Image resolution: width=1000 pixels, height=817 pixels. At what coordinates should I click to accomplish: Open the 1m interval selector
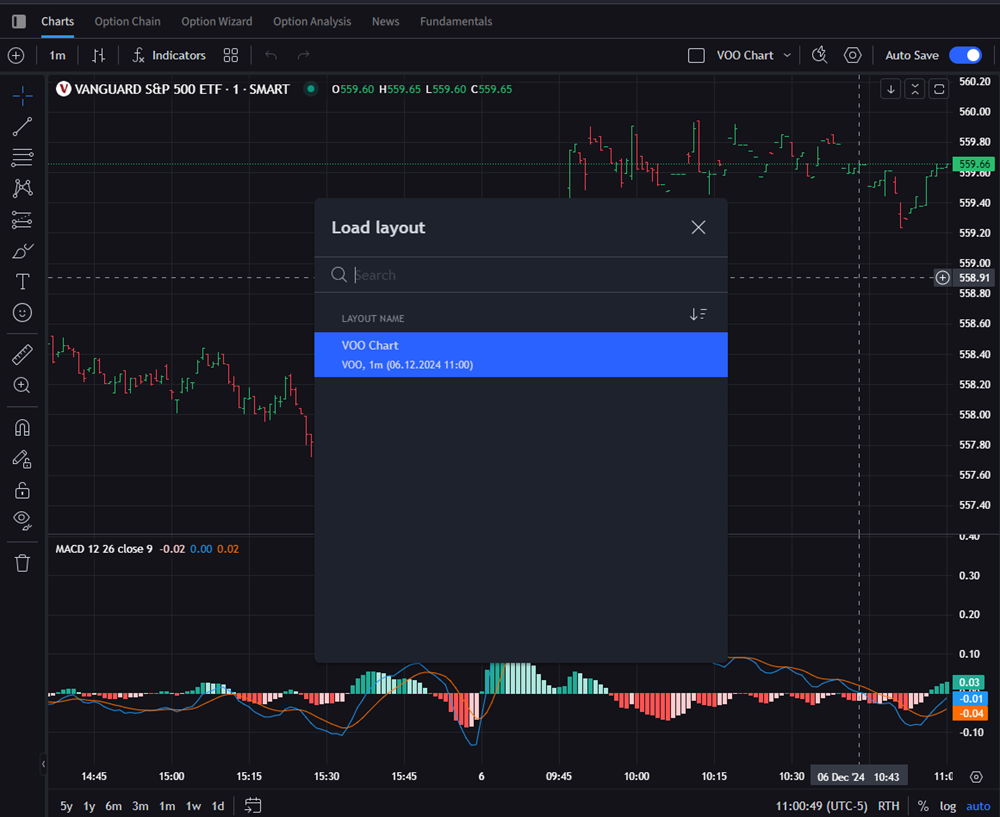(x=57, y=55)
